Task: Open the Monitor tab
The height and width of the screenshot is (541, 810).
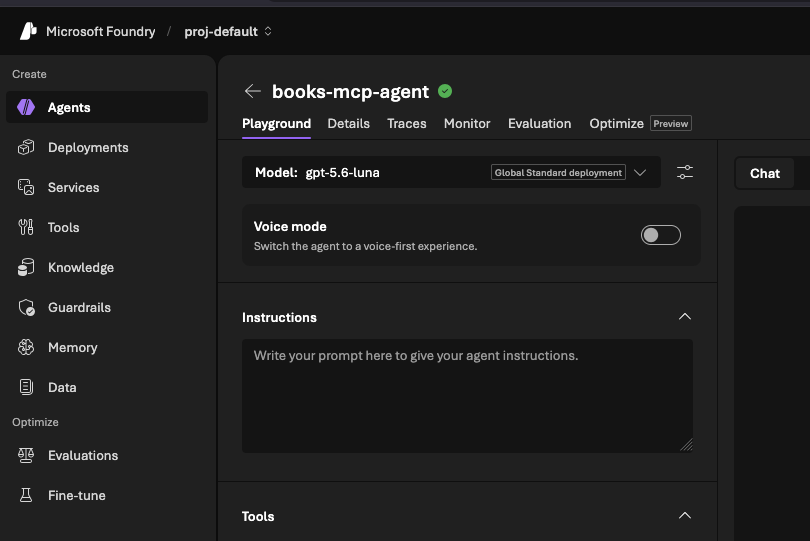Action: pyautogui.click(x=467, y=123)
